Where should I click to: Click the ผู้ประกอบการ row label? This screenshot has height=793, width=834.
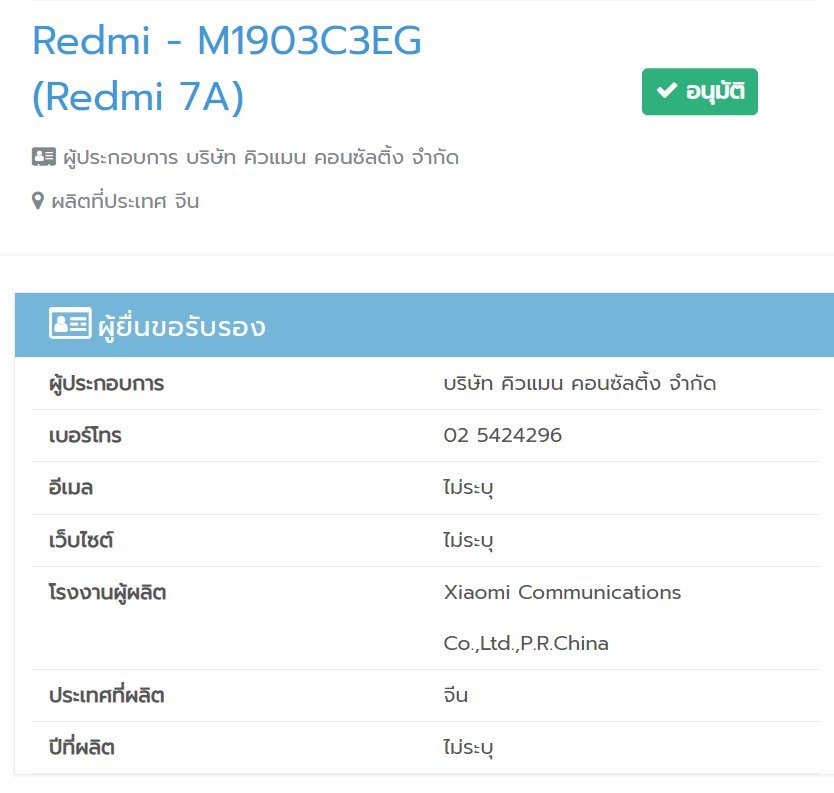[x=106, y=383]
